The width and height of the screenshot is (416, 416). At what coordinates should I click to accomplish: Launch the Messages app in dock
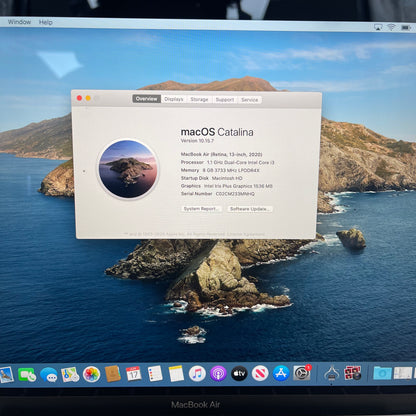point(49,375)
